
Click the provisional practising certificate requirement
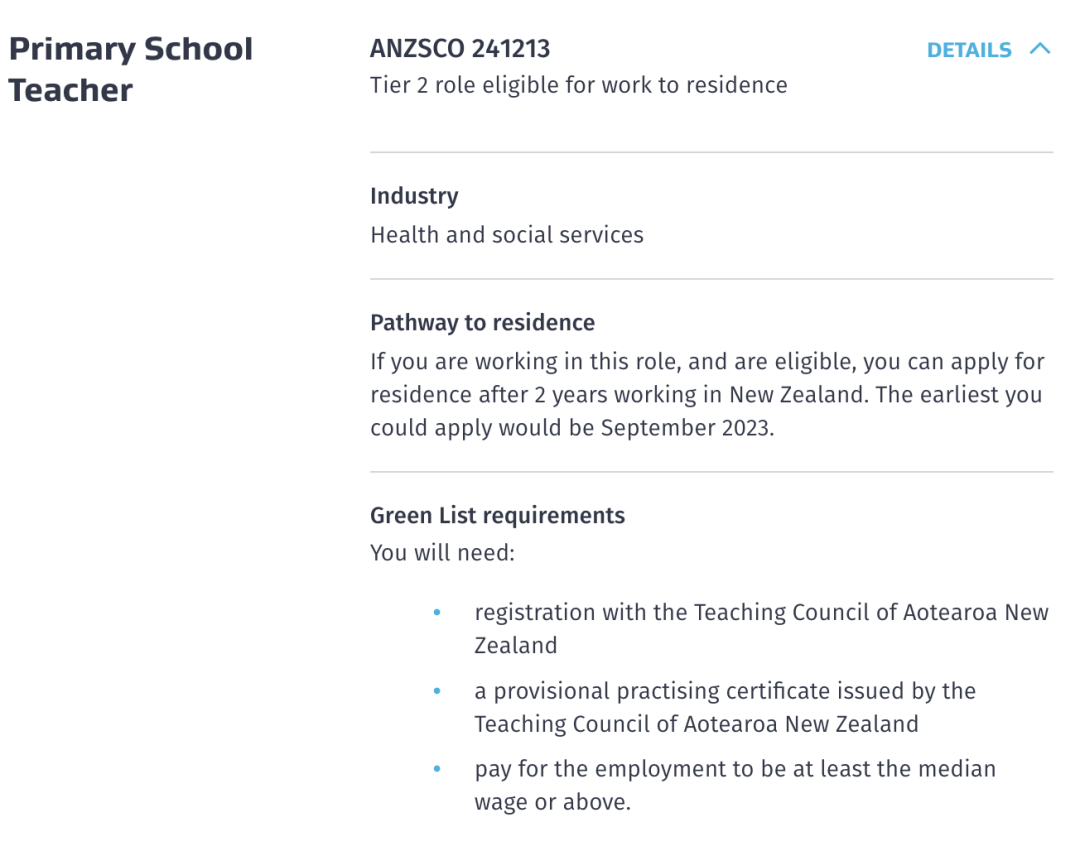tap(725, 707)
